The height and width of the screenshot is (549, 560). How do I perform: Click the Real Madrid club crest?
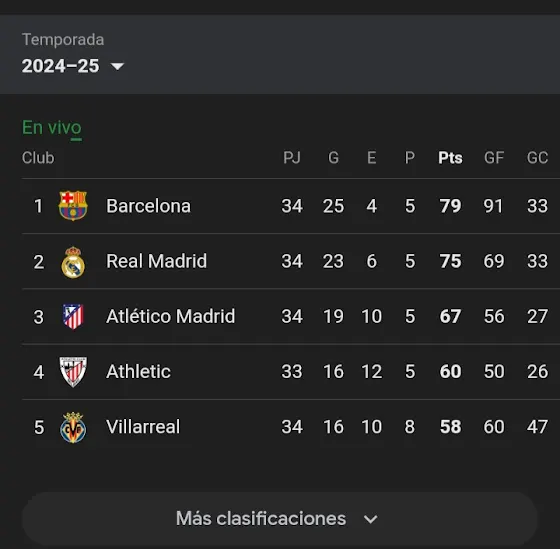(x=73, y=262)
